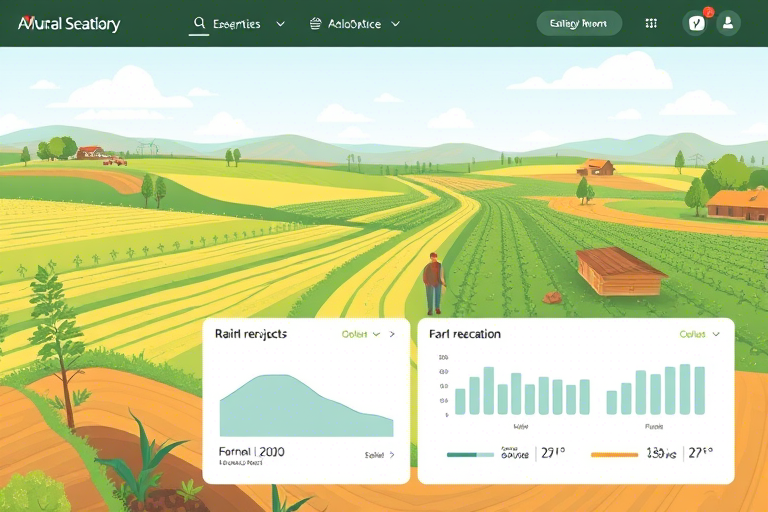Click the tallest bar in the right bar group
Screen dimensions: 768x512
[685, 390]
